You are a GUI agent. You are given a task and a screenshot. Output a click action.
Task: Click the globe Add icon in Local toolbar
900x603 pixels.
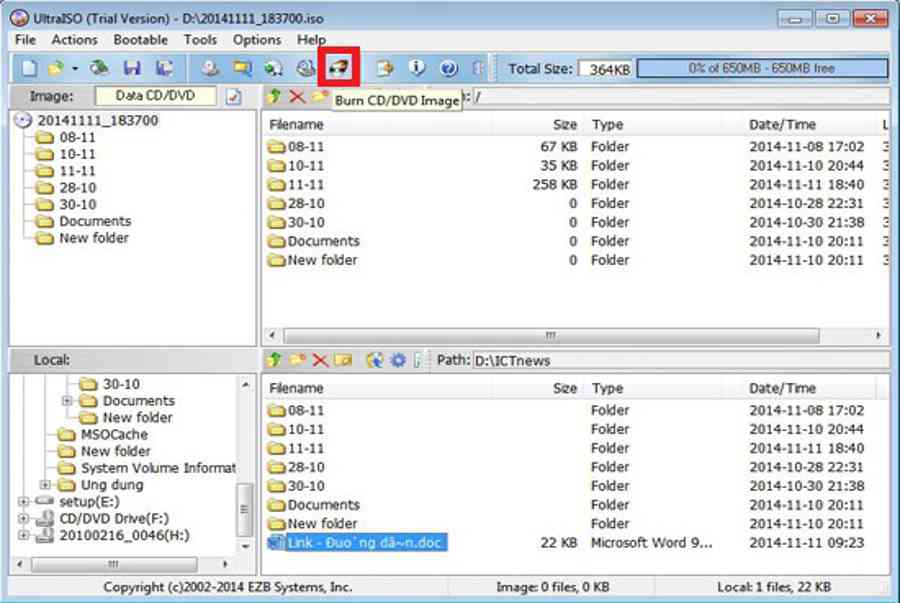click(x=375, y=360)
